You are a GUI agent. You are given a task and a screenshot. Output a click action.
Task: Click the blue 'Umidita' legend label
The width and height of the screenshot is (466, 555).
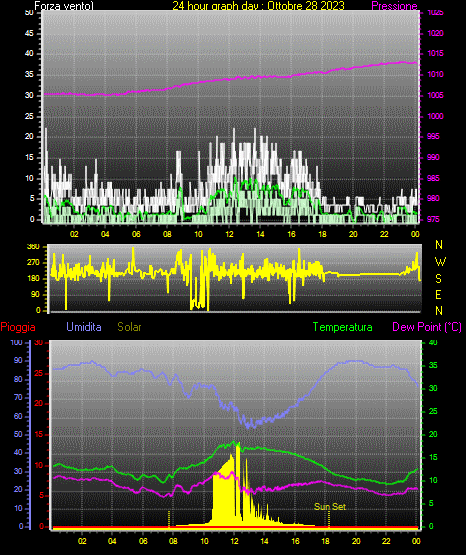click(x=84, y=327)
